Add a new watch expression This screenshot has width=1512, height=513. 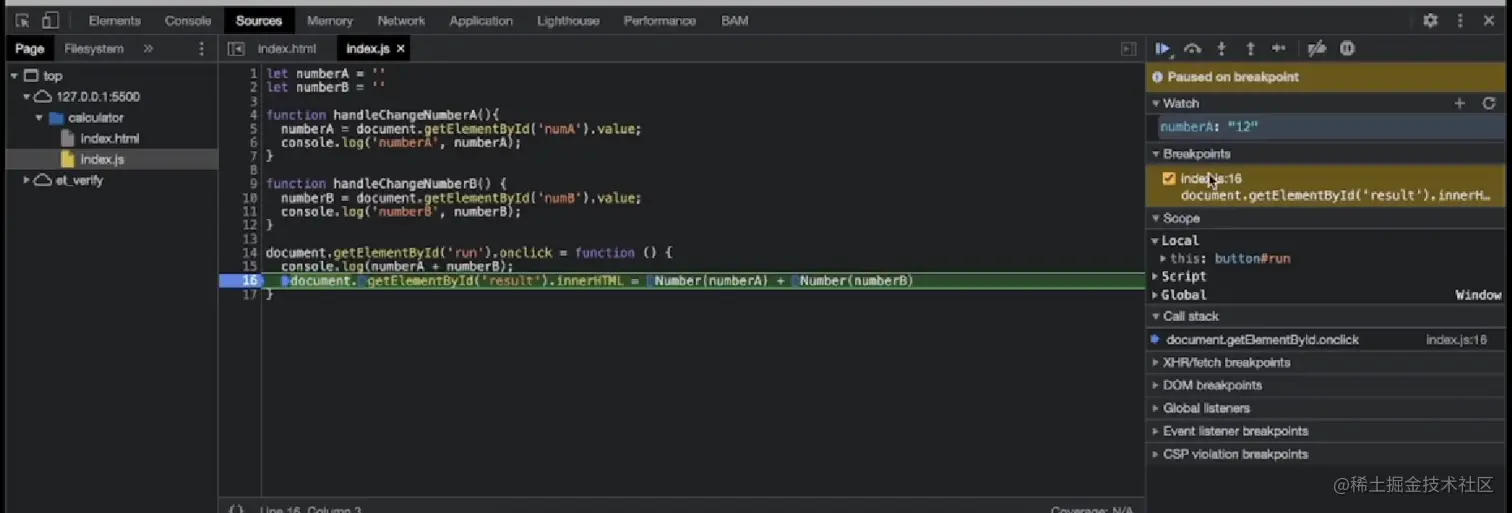[x=1460, y=103]
